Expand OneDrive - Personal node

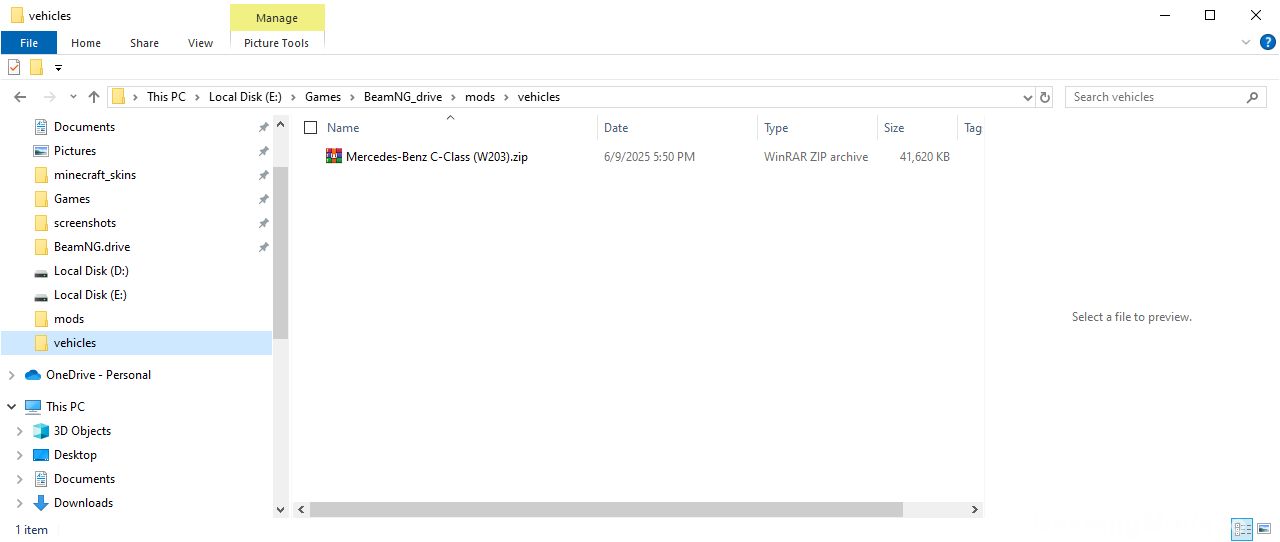(12, 375)
